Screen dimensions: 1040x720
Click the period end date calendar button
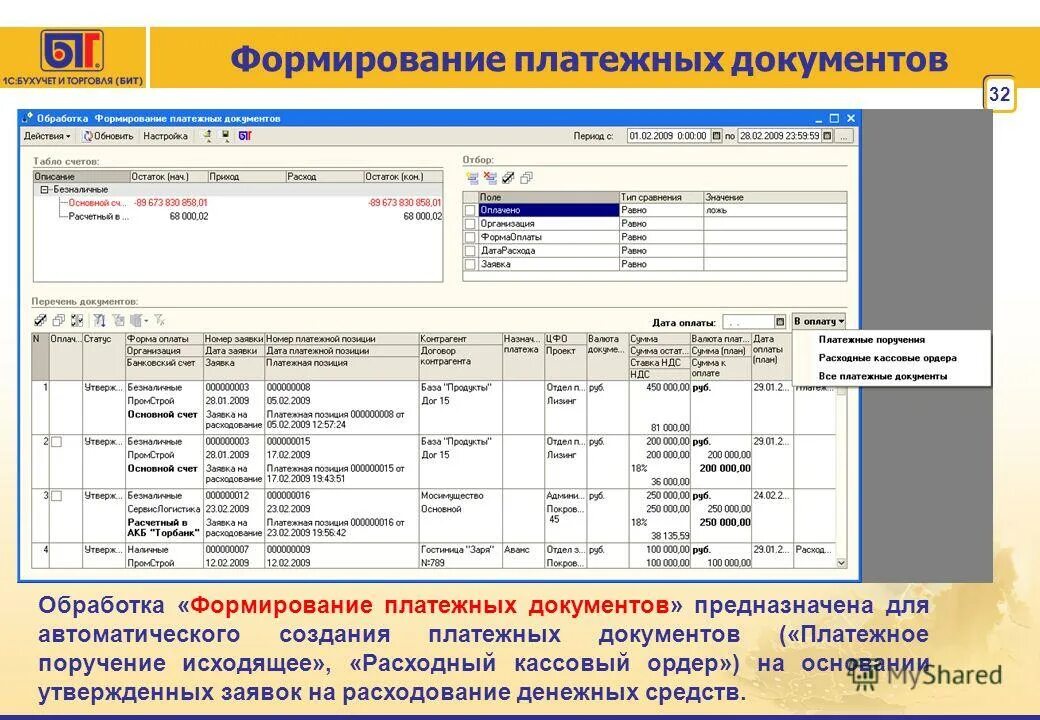827,134
